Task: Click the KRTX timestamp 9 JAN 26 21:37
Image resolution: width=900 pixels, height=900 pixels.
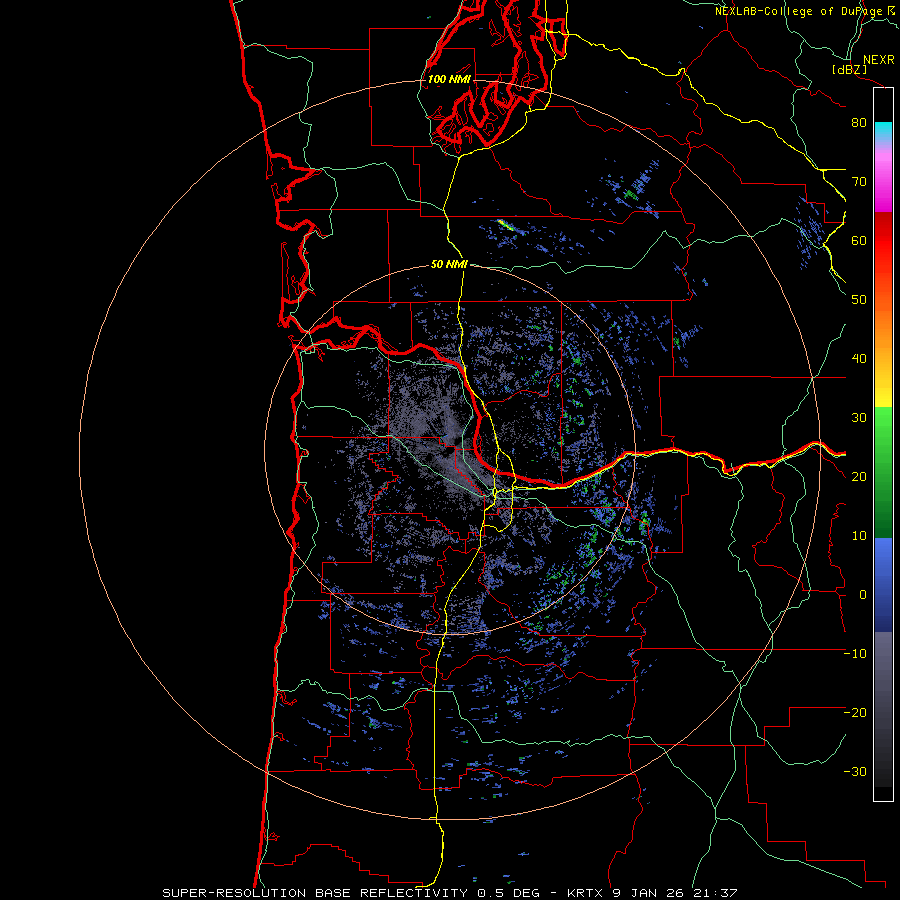Action: tap(652, 893)
